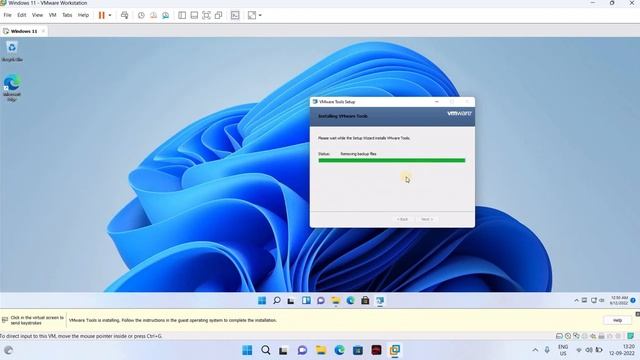Take a snapshot of this virtual machine

click(x=141, y=15)
